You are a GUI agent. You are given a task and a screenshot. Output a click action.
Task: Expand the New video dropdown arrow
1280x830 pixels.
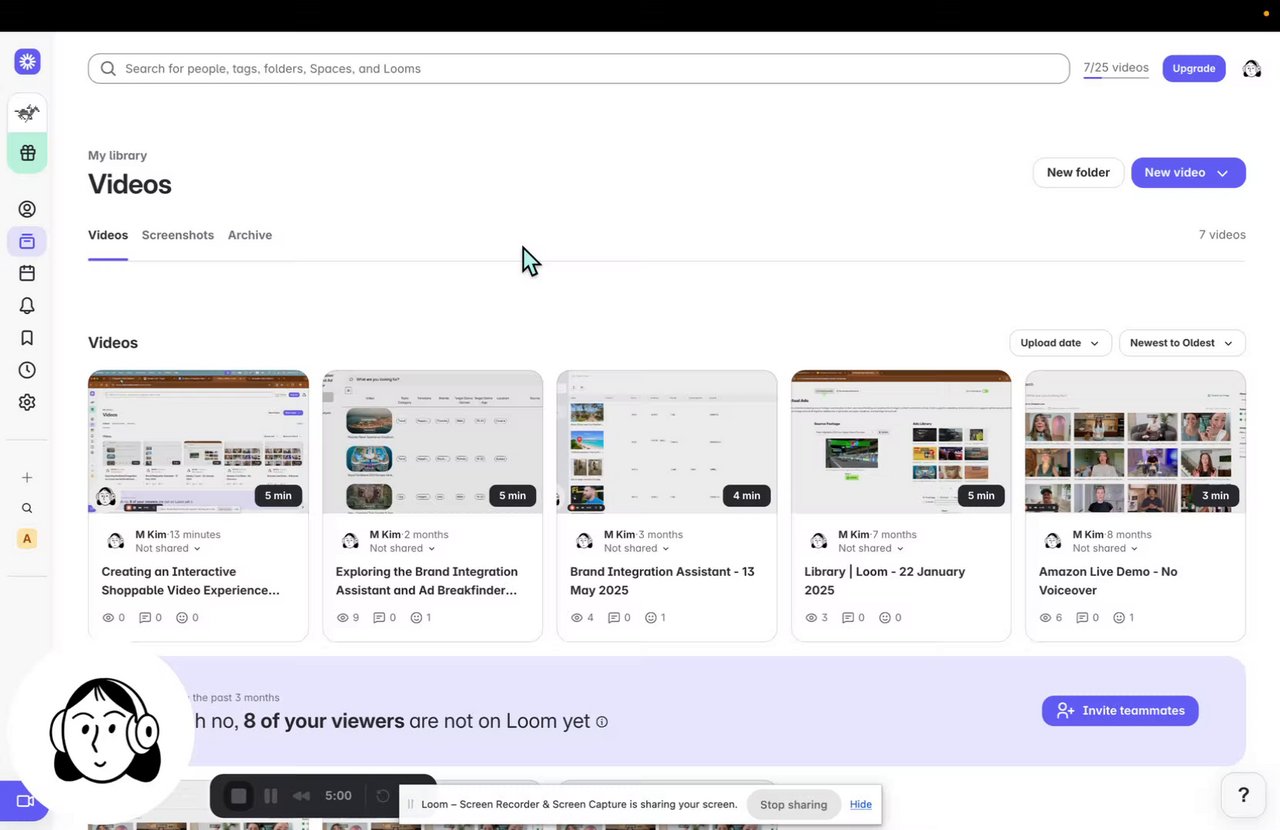(x=1222, y=173)
